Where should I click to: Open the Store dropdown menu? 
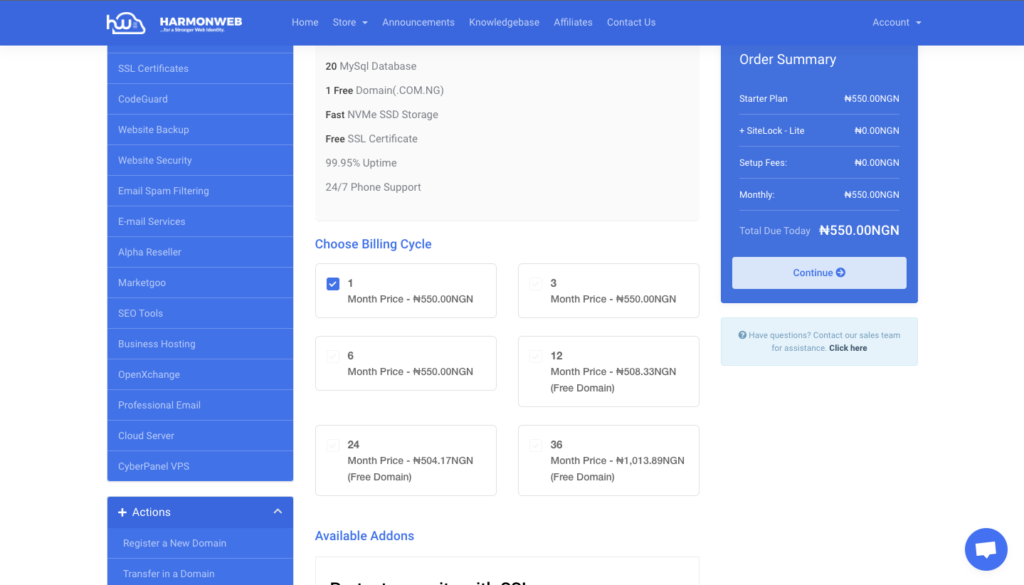350,22
